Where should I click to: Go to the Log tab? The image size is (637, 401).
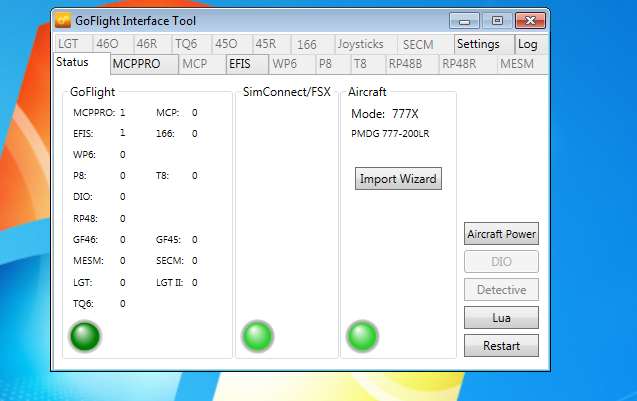(x=527, y=44)
